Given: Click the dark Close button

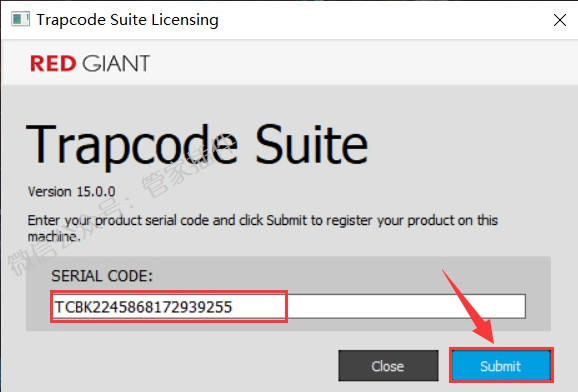Looking at the screenshot, I should pyautogui.click(x=388, y=365).
